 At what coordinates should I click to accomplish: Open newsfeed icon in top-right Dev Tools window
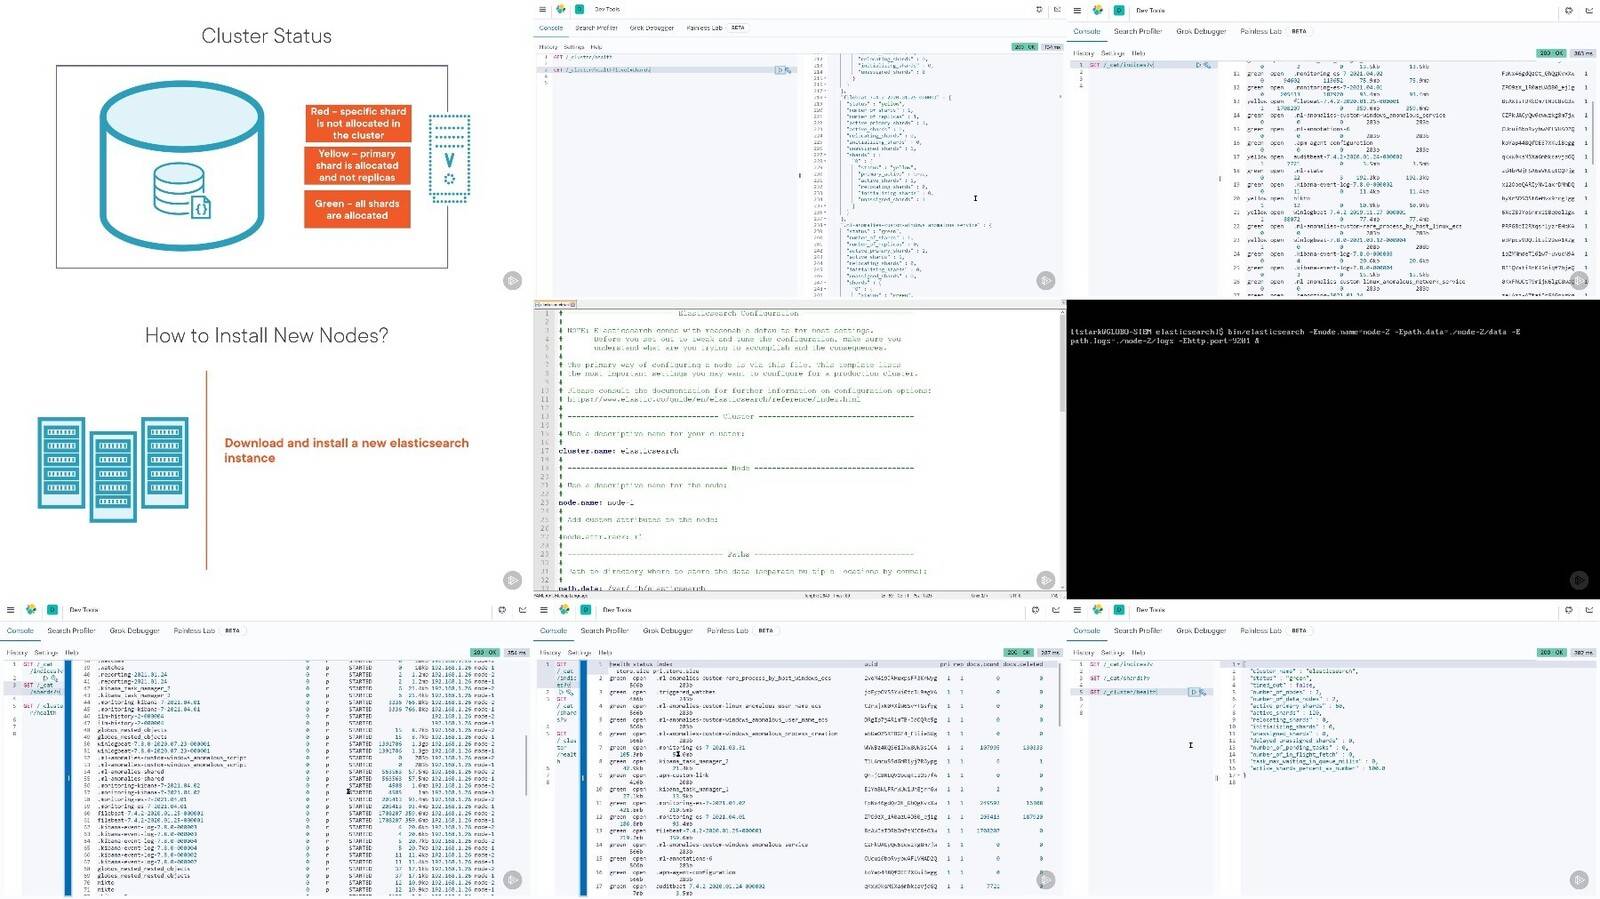[1589, 10]
